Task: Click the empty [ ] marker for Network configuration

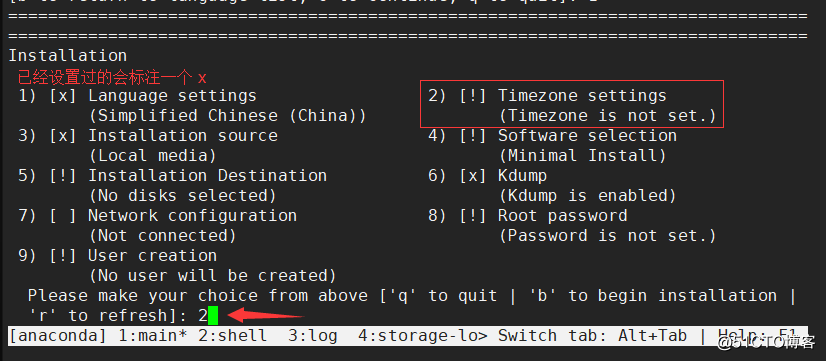Action: coord(63,216)
